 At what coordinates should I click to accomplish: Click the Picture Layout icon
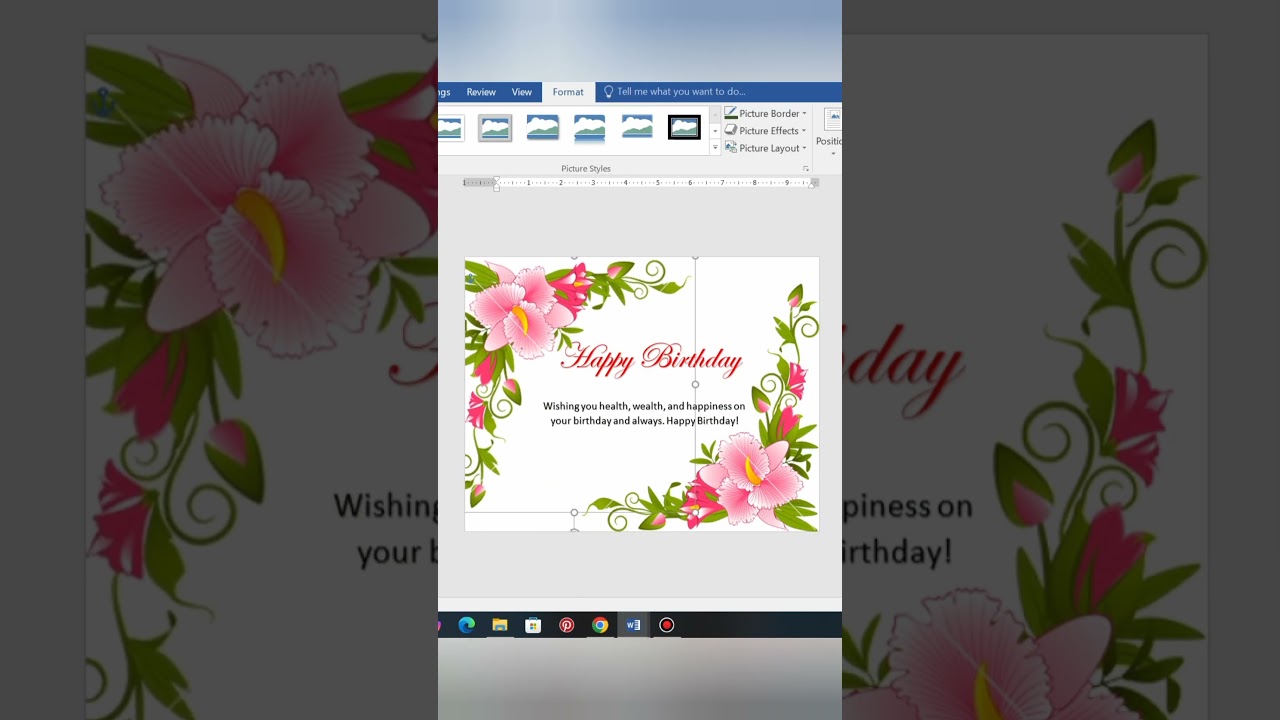pyautogui.click(x=730, y=147)
